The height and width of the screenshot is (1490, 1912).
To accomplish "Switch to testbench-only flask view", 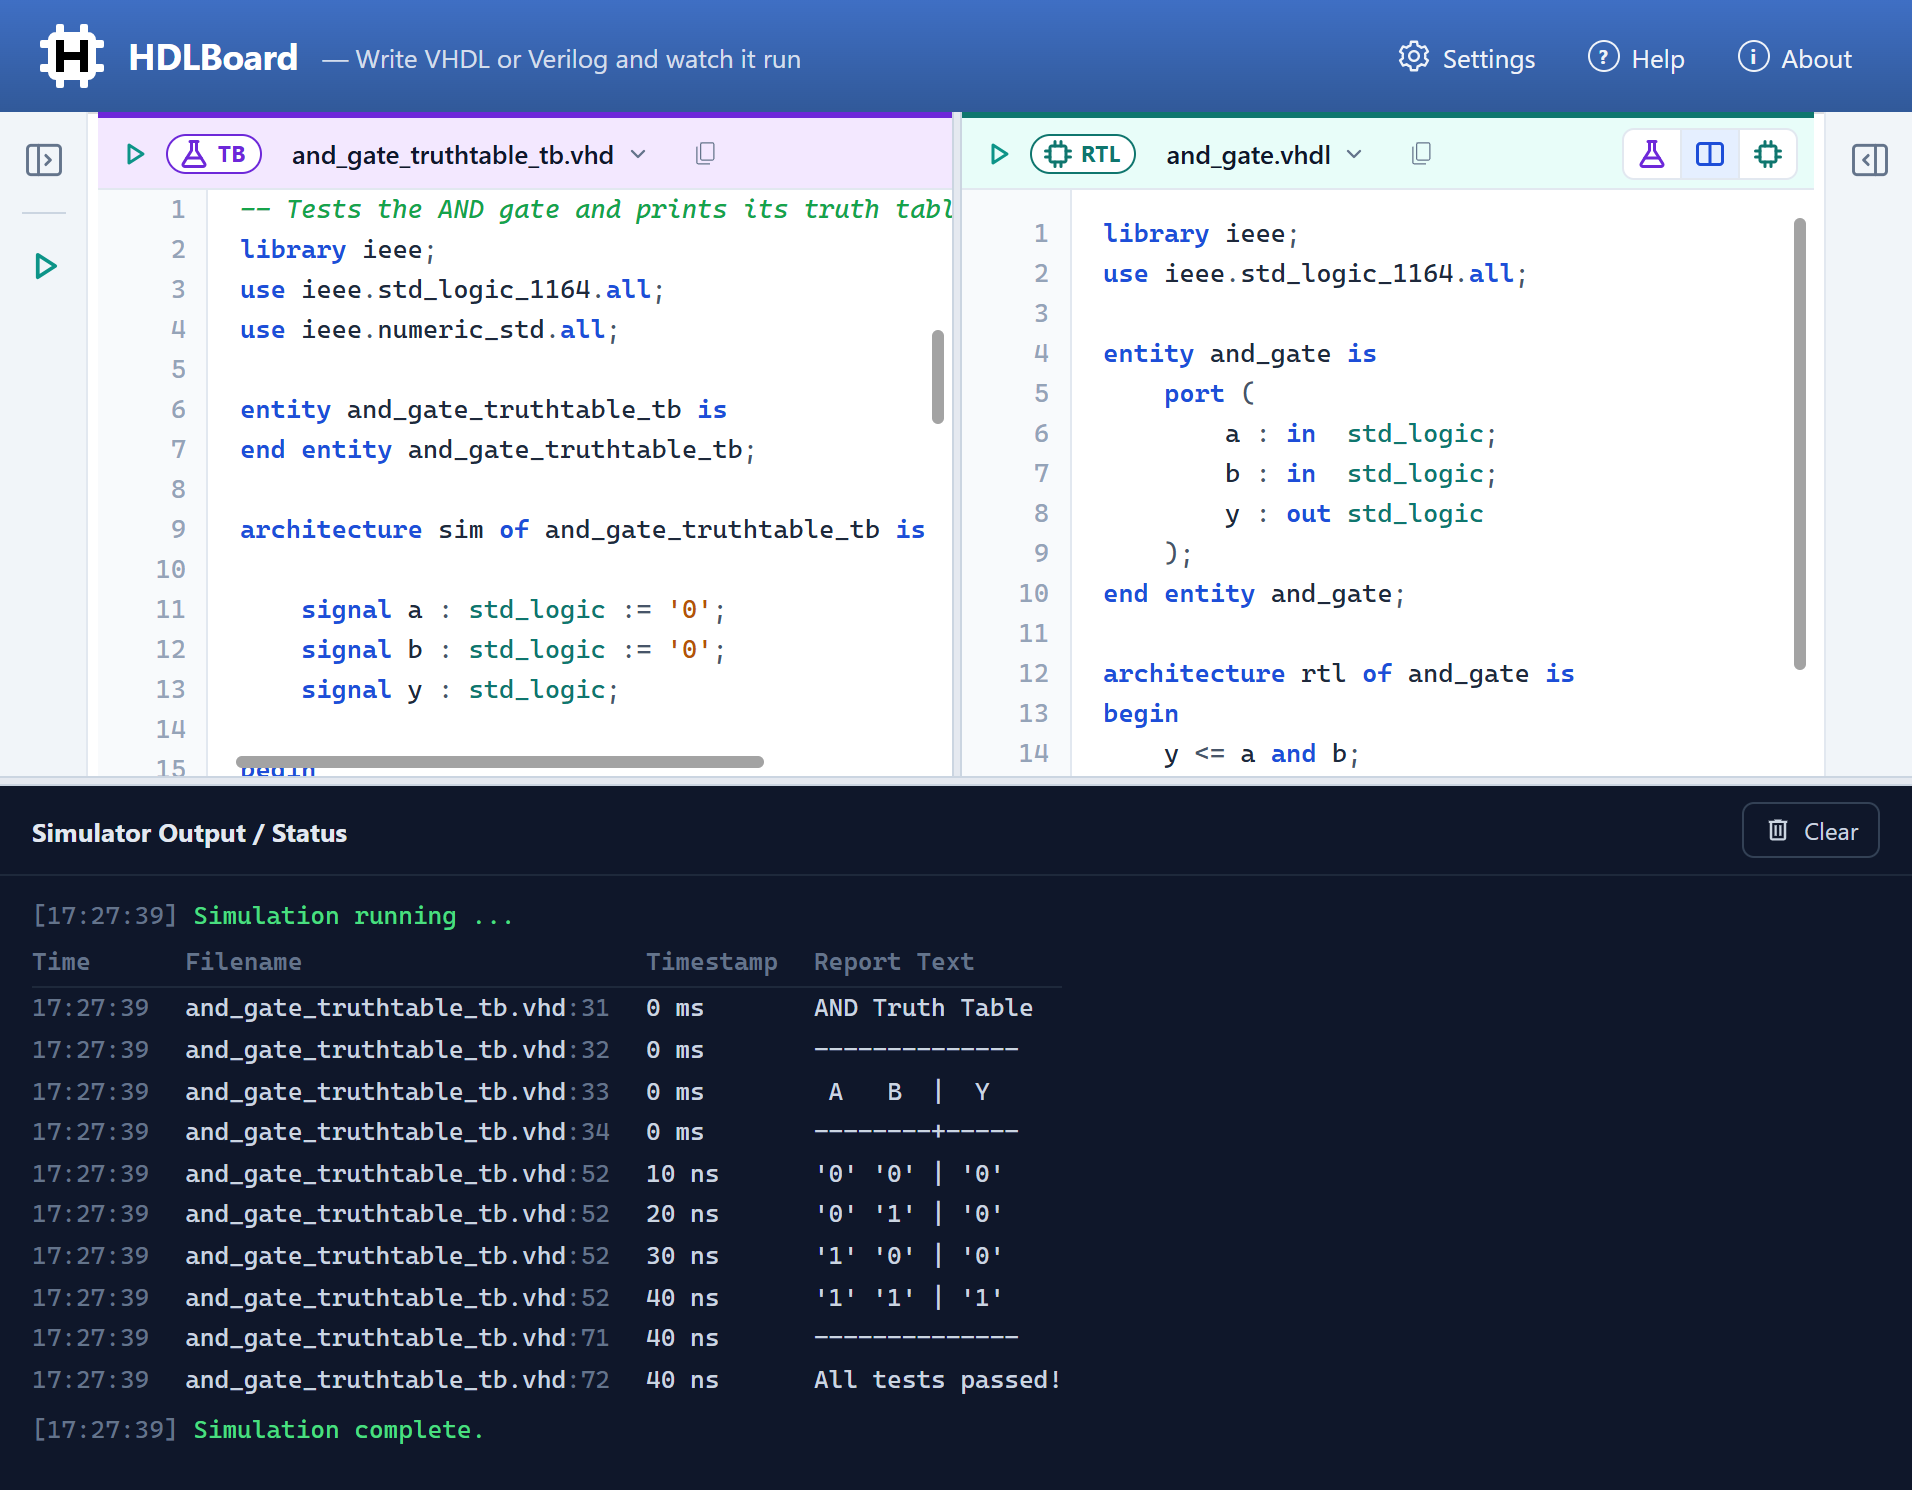I will click(1652, 154).
